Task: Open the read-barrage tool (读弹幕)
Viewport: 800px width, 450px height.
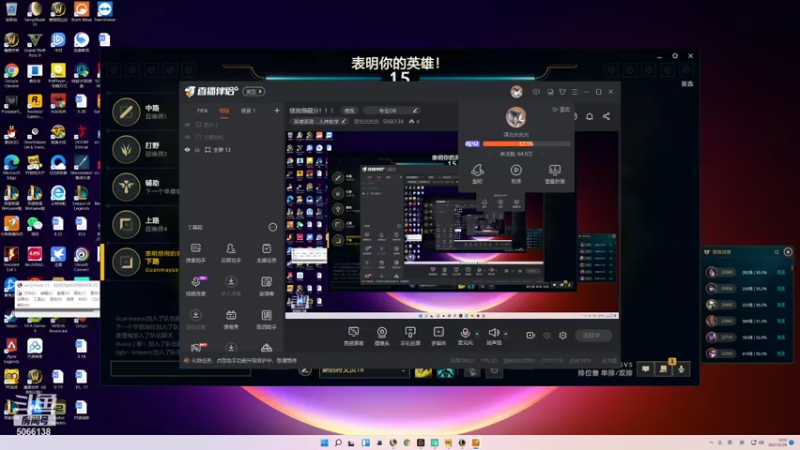Action: click(x=266, y=286)
